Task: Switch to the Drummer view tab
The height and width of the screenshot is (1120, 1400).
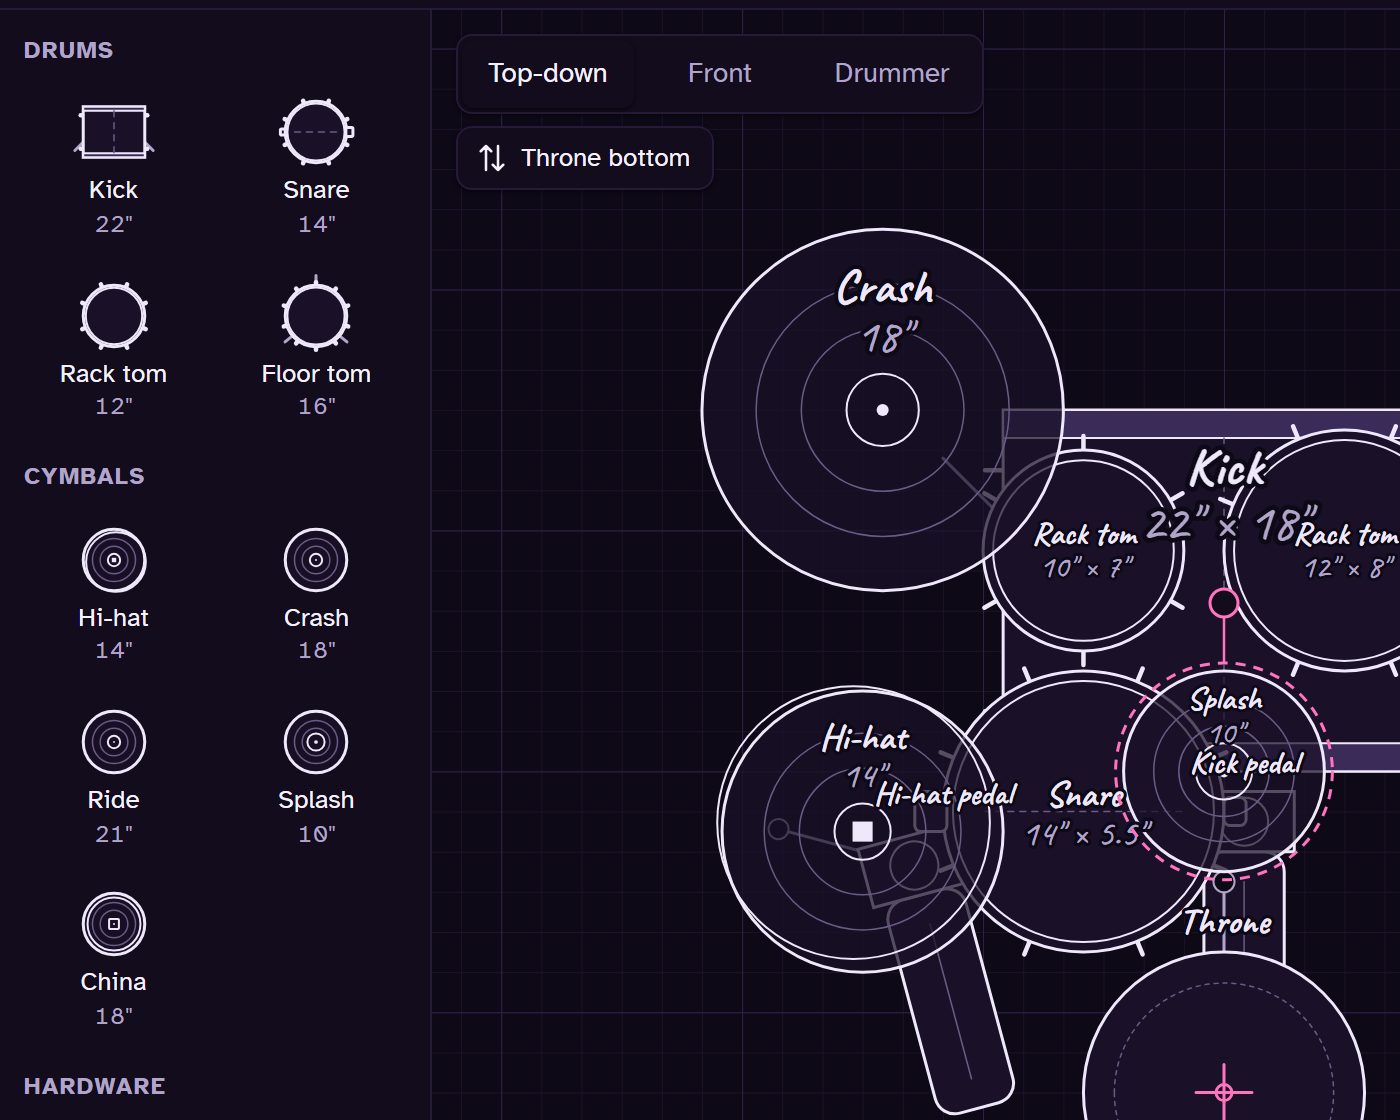Action: click(x=891, y=73)
